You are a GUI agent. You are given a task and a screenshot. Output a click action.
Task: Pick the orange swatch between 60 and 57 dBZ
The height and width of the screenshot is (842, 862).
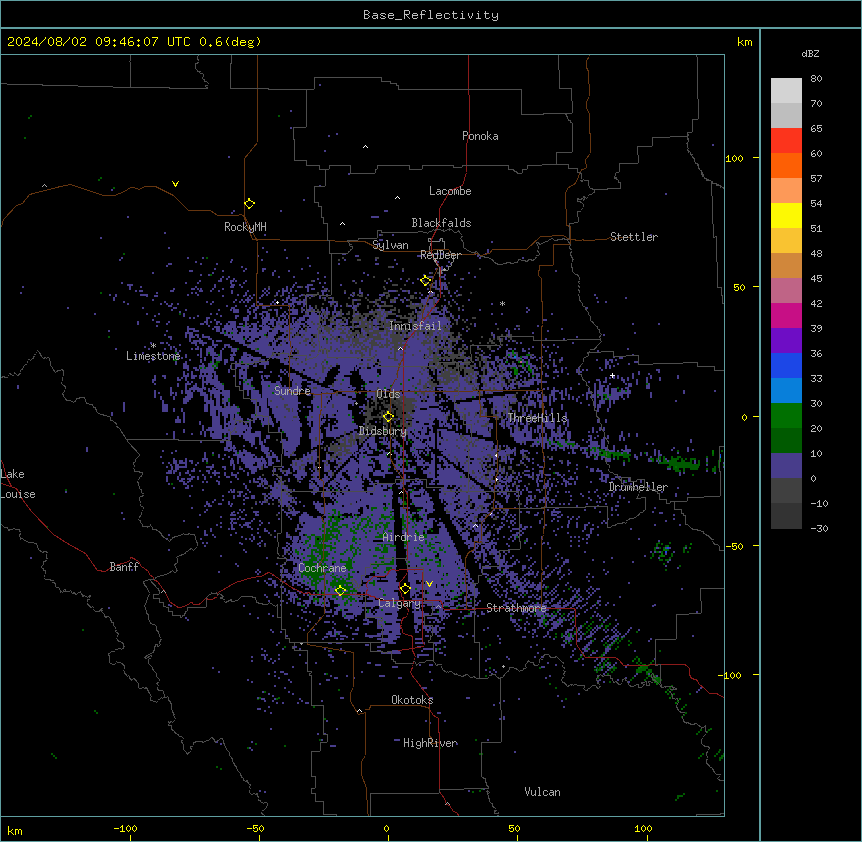pyautogui.click(x=786, y=165)
